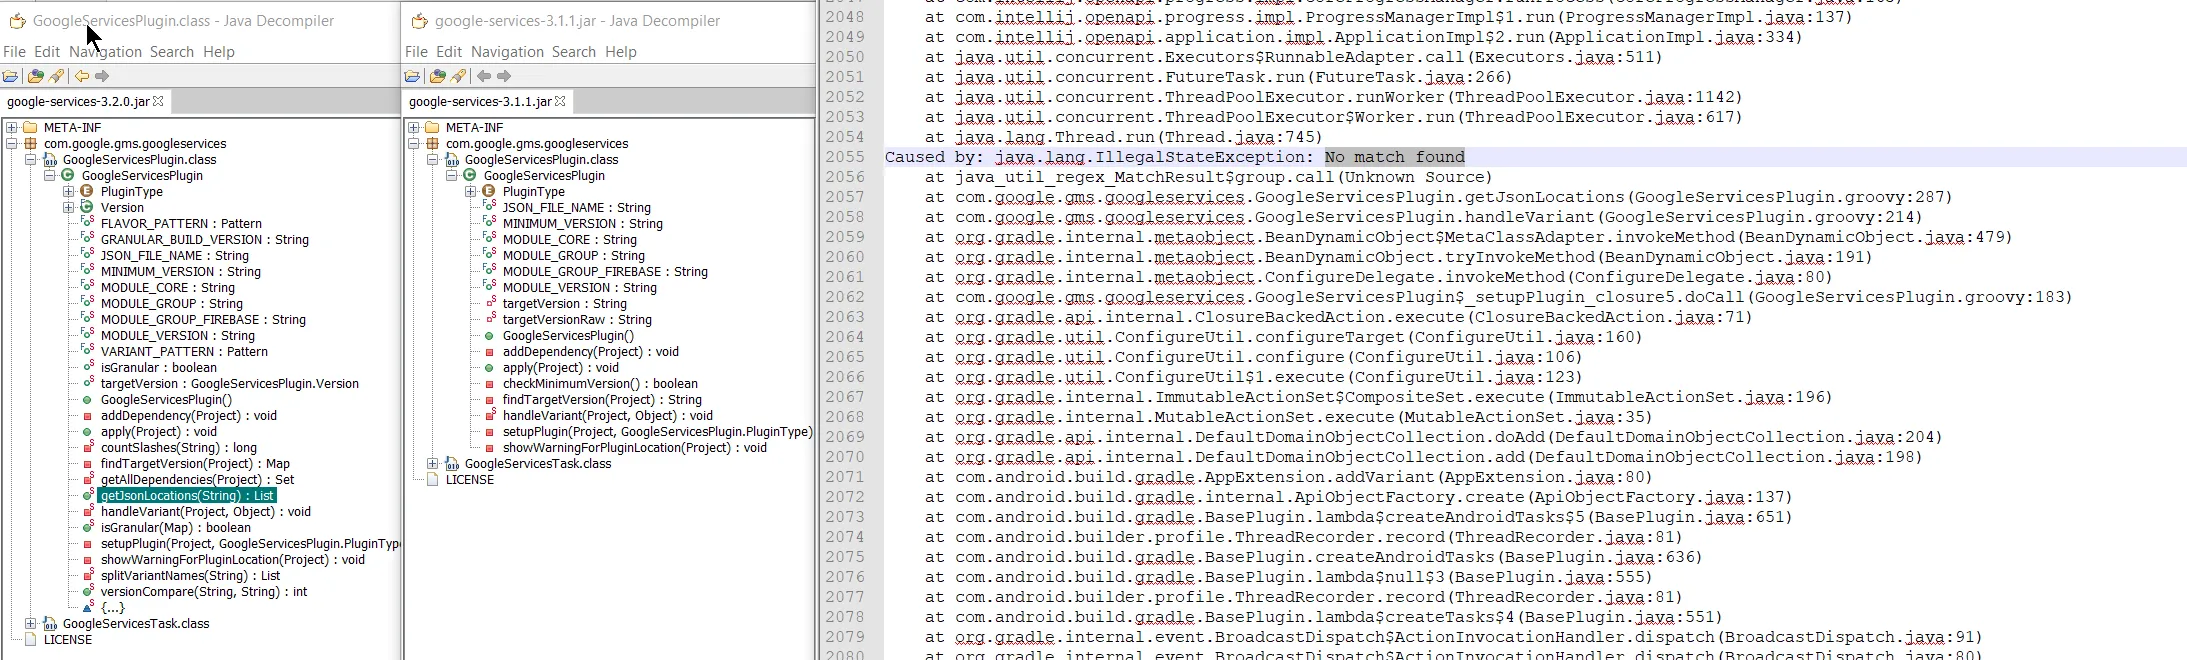
Task: Open Navigation menu in google-services-3.1.1 window
Action: click(x=507, y=52)
